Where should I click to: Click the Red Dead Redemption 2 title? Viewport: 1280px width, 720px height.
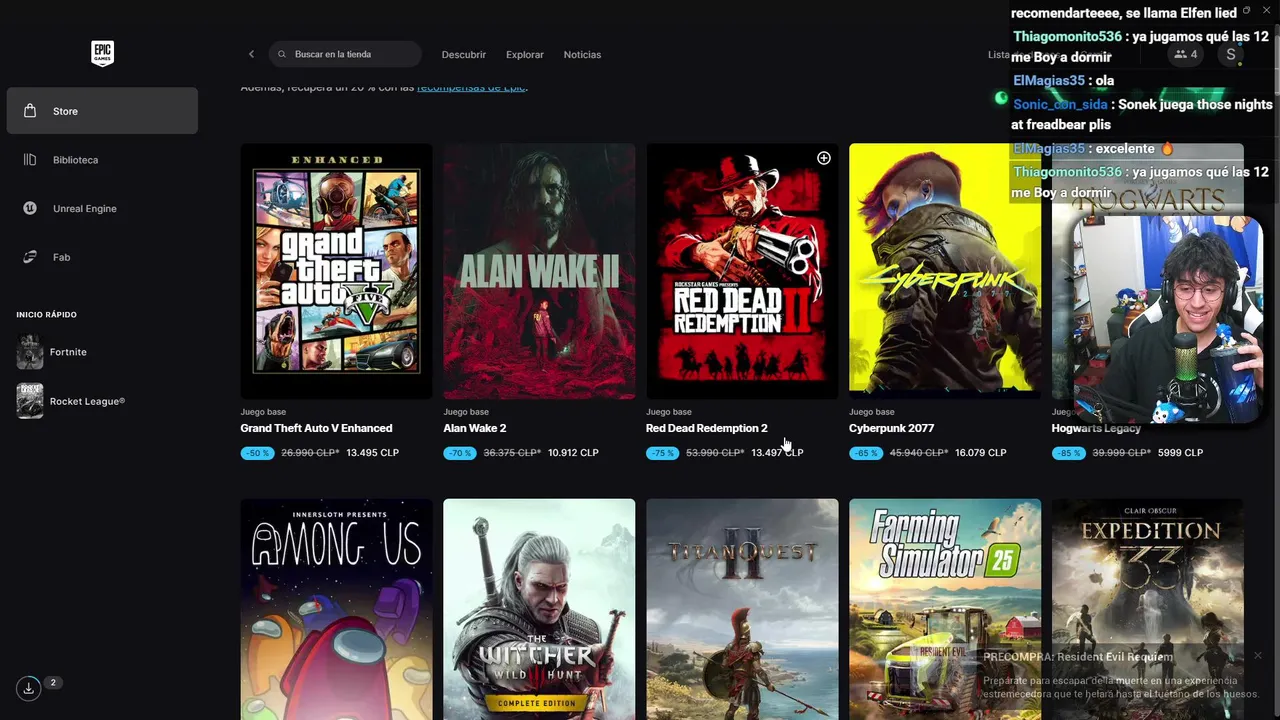pos(707,428)
